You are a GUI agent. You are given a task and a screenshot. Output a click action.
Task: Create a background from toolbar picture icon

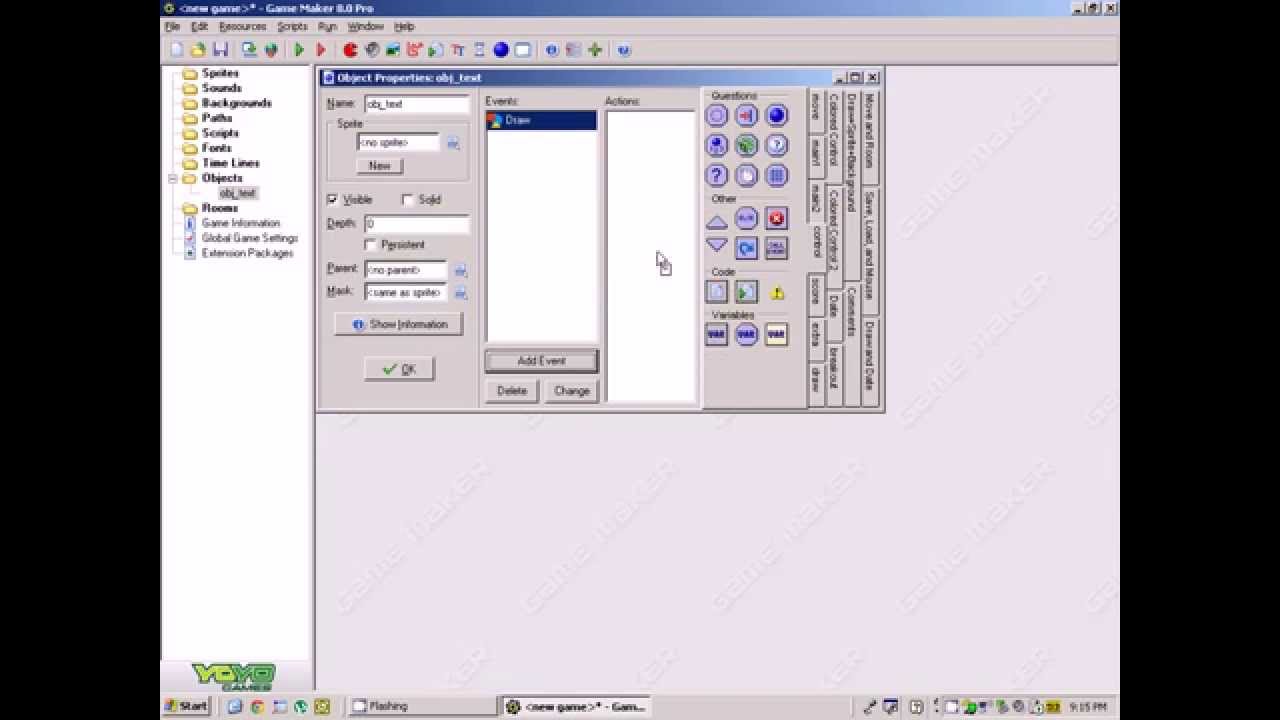click(393, 50)
